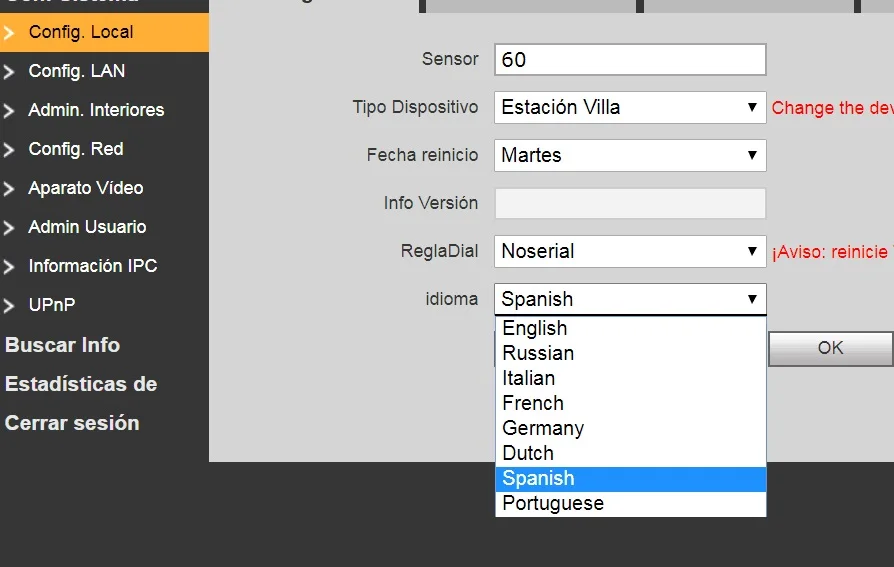This screenshot has width=894, height=567.
Task: Click the chevron icon beside Admin Usuario
Action: (x=9, y=227)
